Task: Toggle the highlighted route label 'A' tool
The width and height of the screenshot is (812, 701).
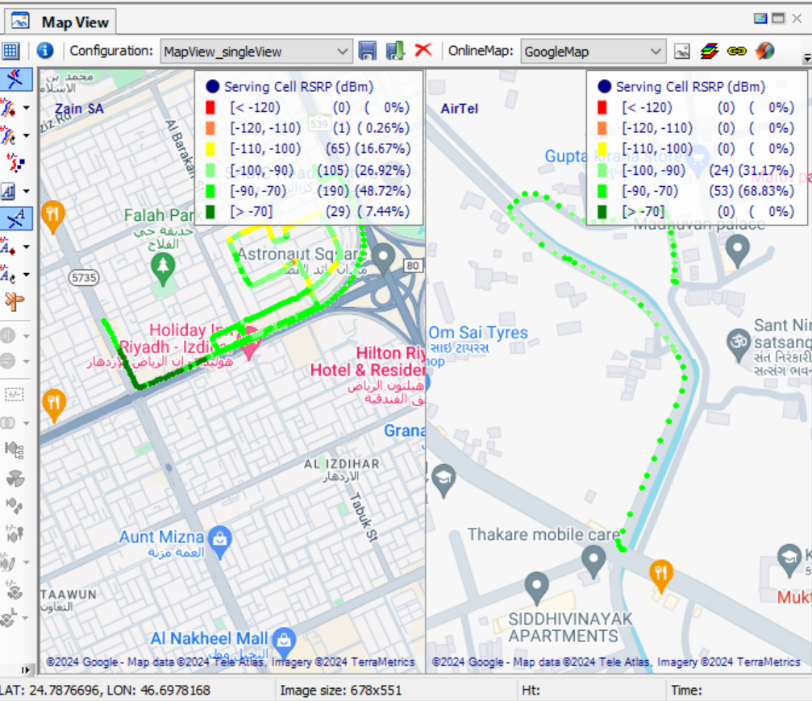Action: click(x=16, y=218)
